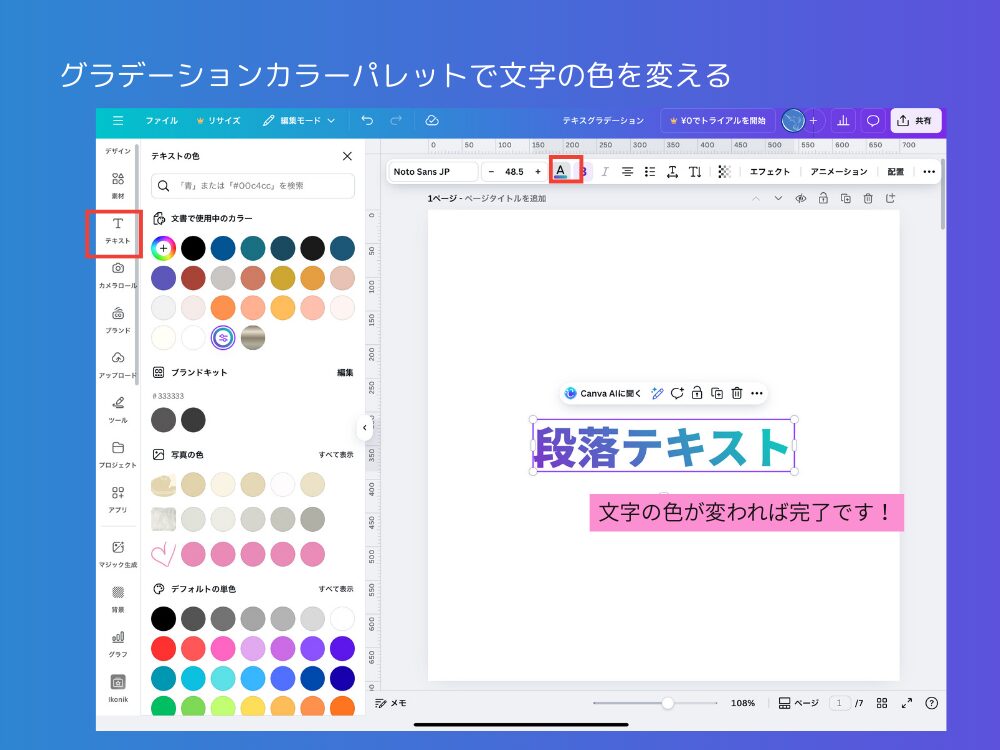Screen dimensions: 1000x750
Task: Open the テキスト panel in the sidebar
Action: (117, 232)
